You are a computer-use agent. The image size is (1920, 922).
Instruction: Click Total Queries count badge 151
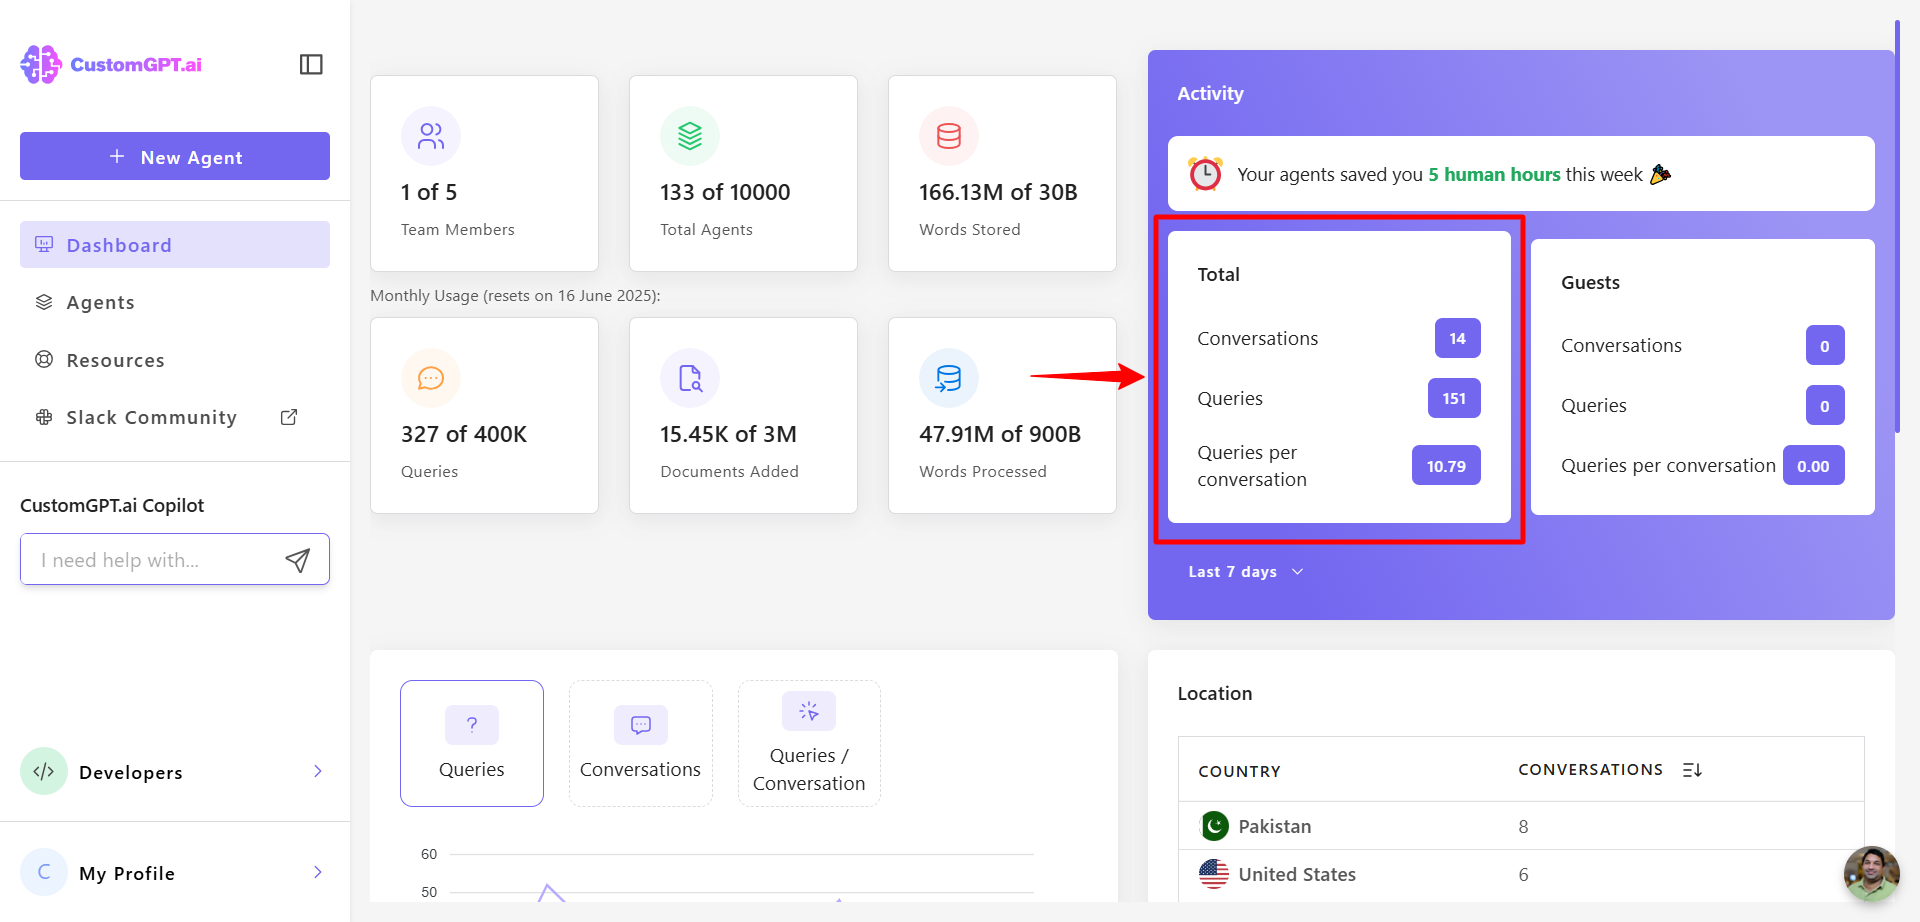coord(1454,398)
